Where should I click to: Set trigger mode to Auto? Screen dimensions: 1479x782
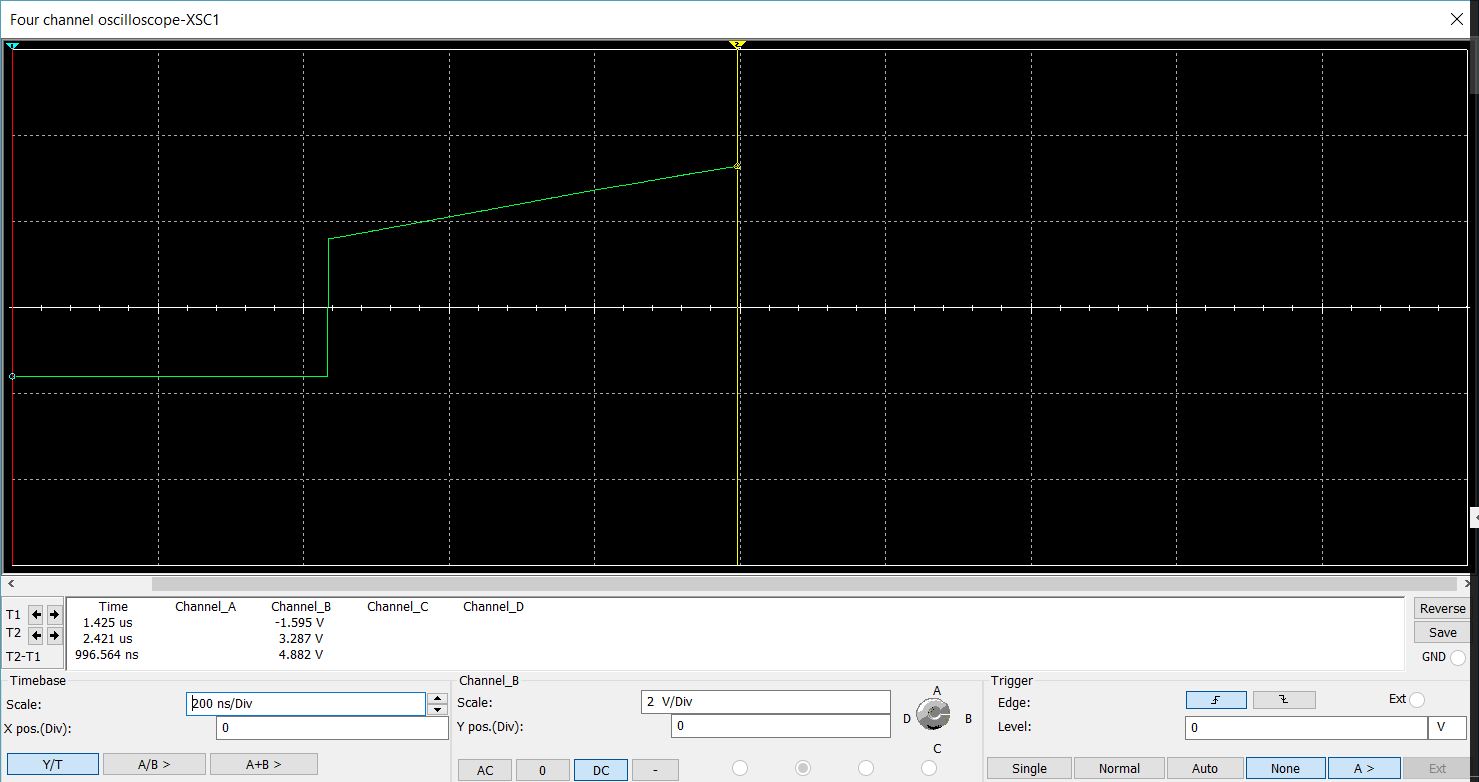pyautogui.click(x=1205, y=769)
